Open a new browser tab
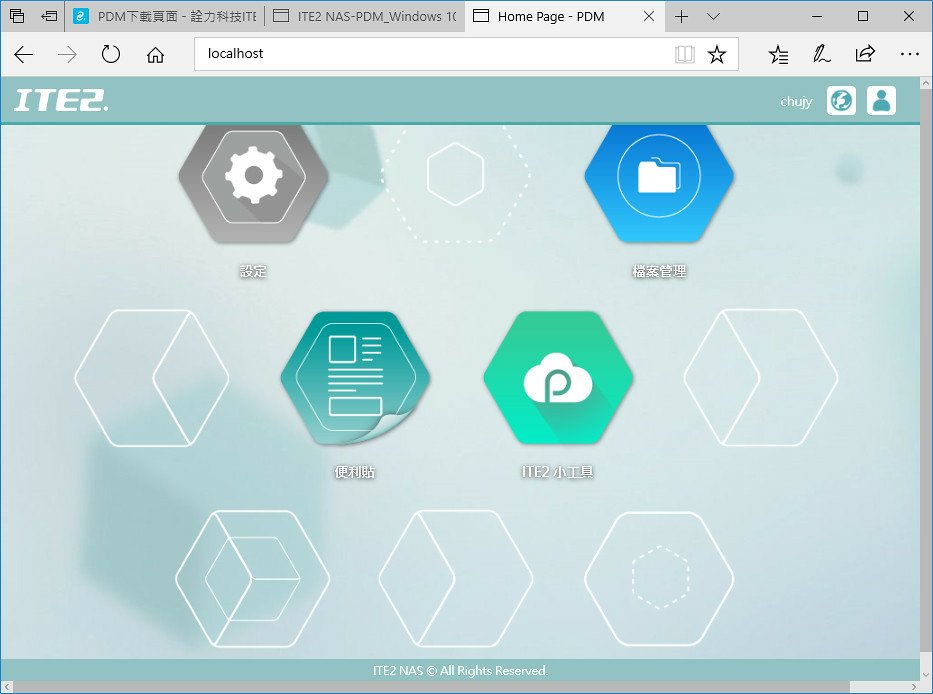 [x=681, y=16]
